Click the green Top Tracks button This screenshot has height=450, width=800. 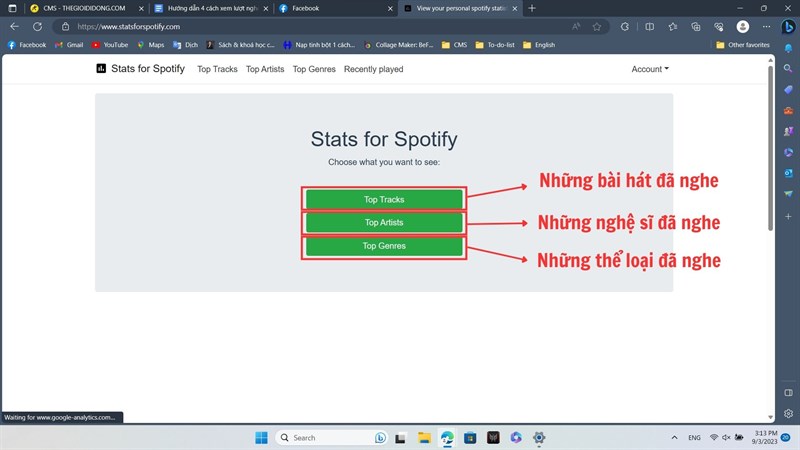pyautogui.click(x=384, y=199)
